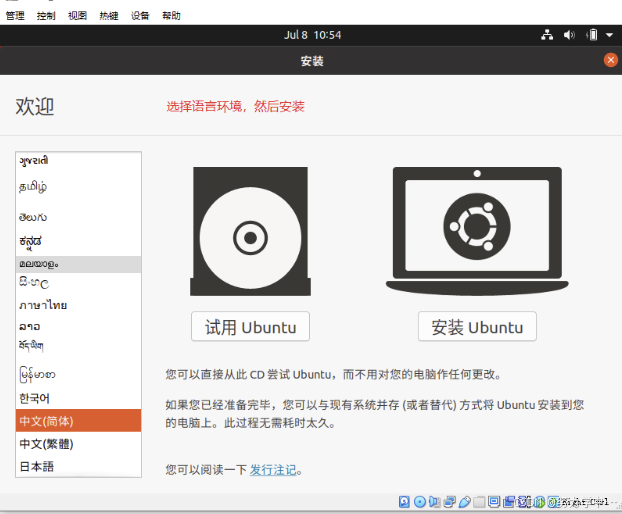Select සිංහල (Sinhala) in the language list
The image size is (622, 514).
[78, 283]
